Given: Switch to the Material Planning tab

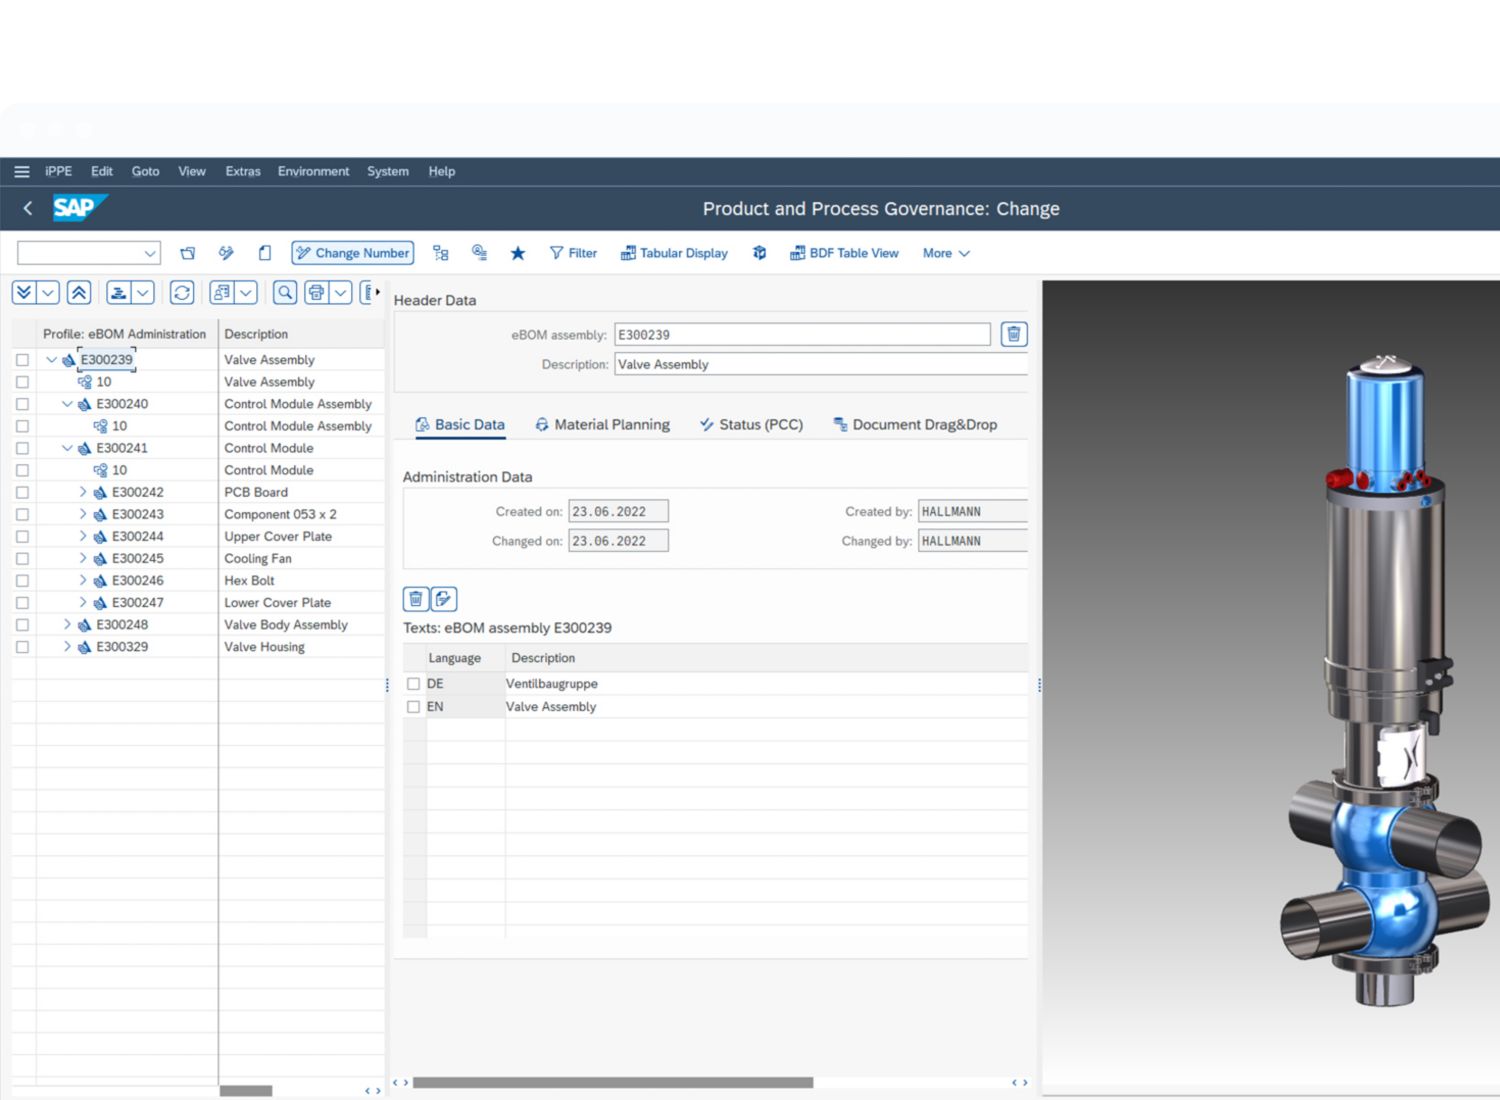Looking at the screenshot, I should point(602,425).
